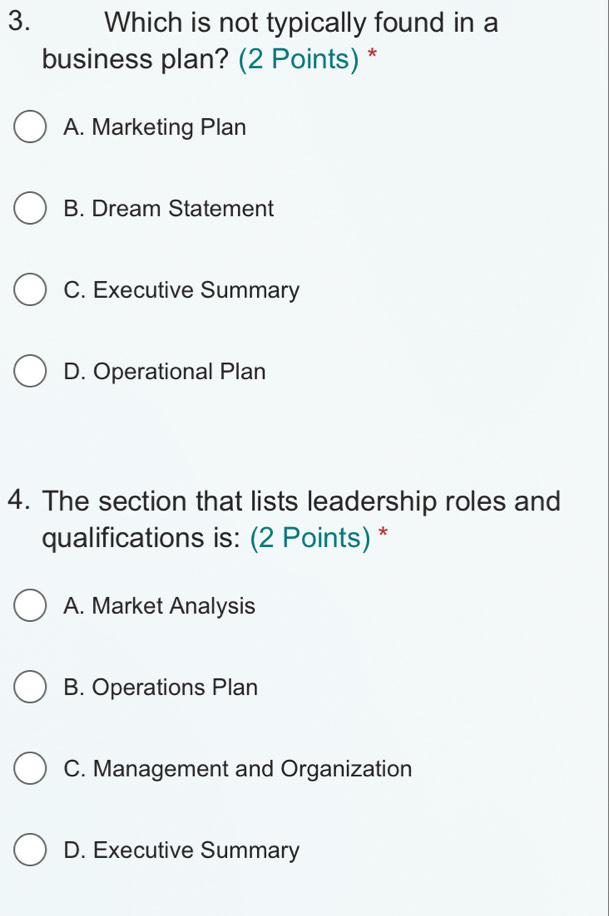This screenshot has height=916, width=609.
Task: Click 'D. Executive Summary' text under question 4
Action: click(x=181, y=850)
